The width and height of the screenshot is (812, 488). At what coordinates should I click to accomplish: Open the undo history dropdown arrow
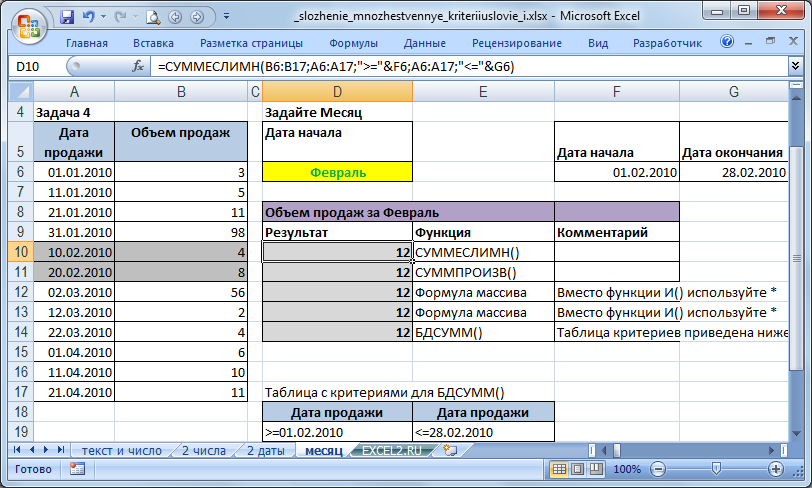[105, 17]
